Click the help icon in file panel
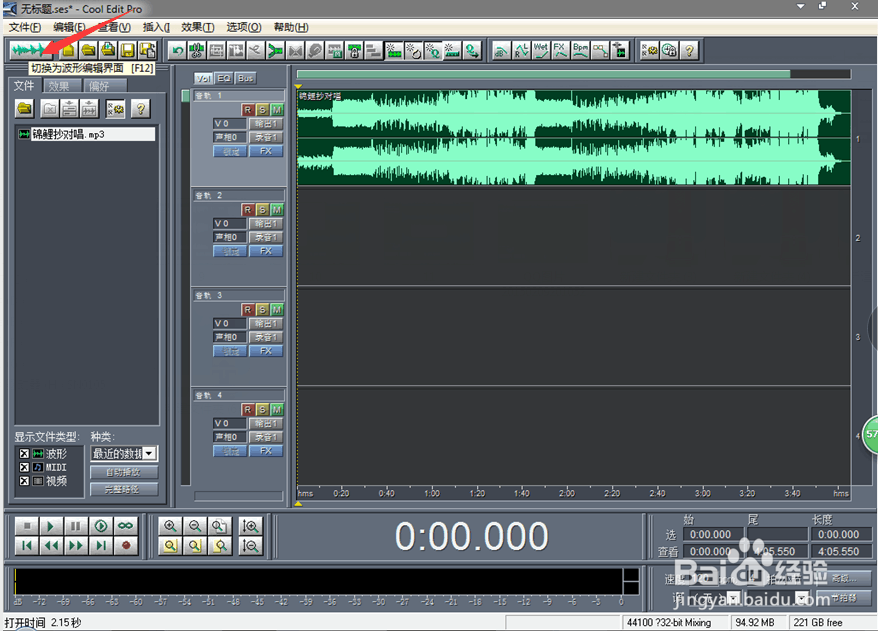 coord(141,109)
